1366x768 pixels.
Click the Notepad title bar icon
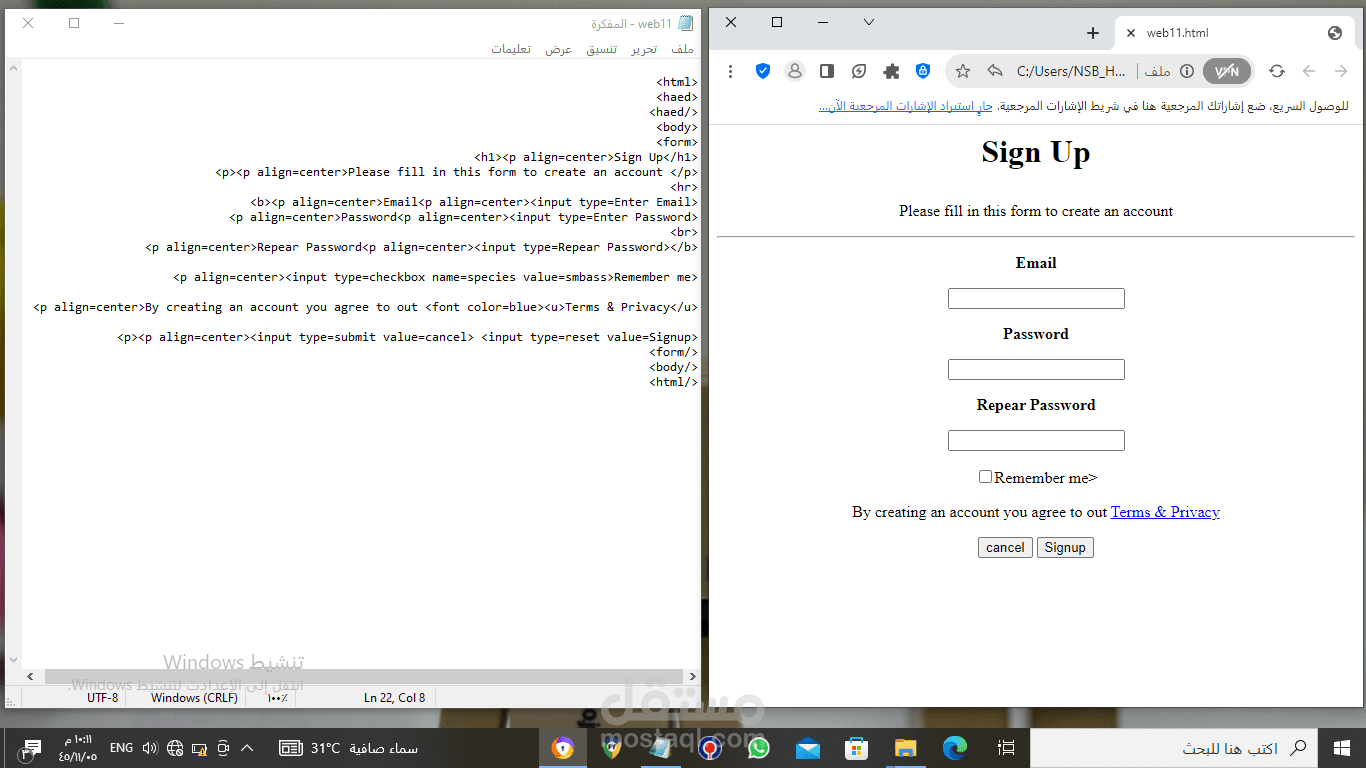click(x=685, y=23)
